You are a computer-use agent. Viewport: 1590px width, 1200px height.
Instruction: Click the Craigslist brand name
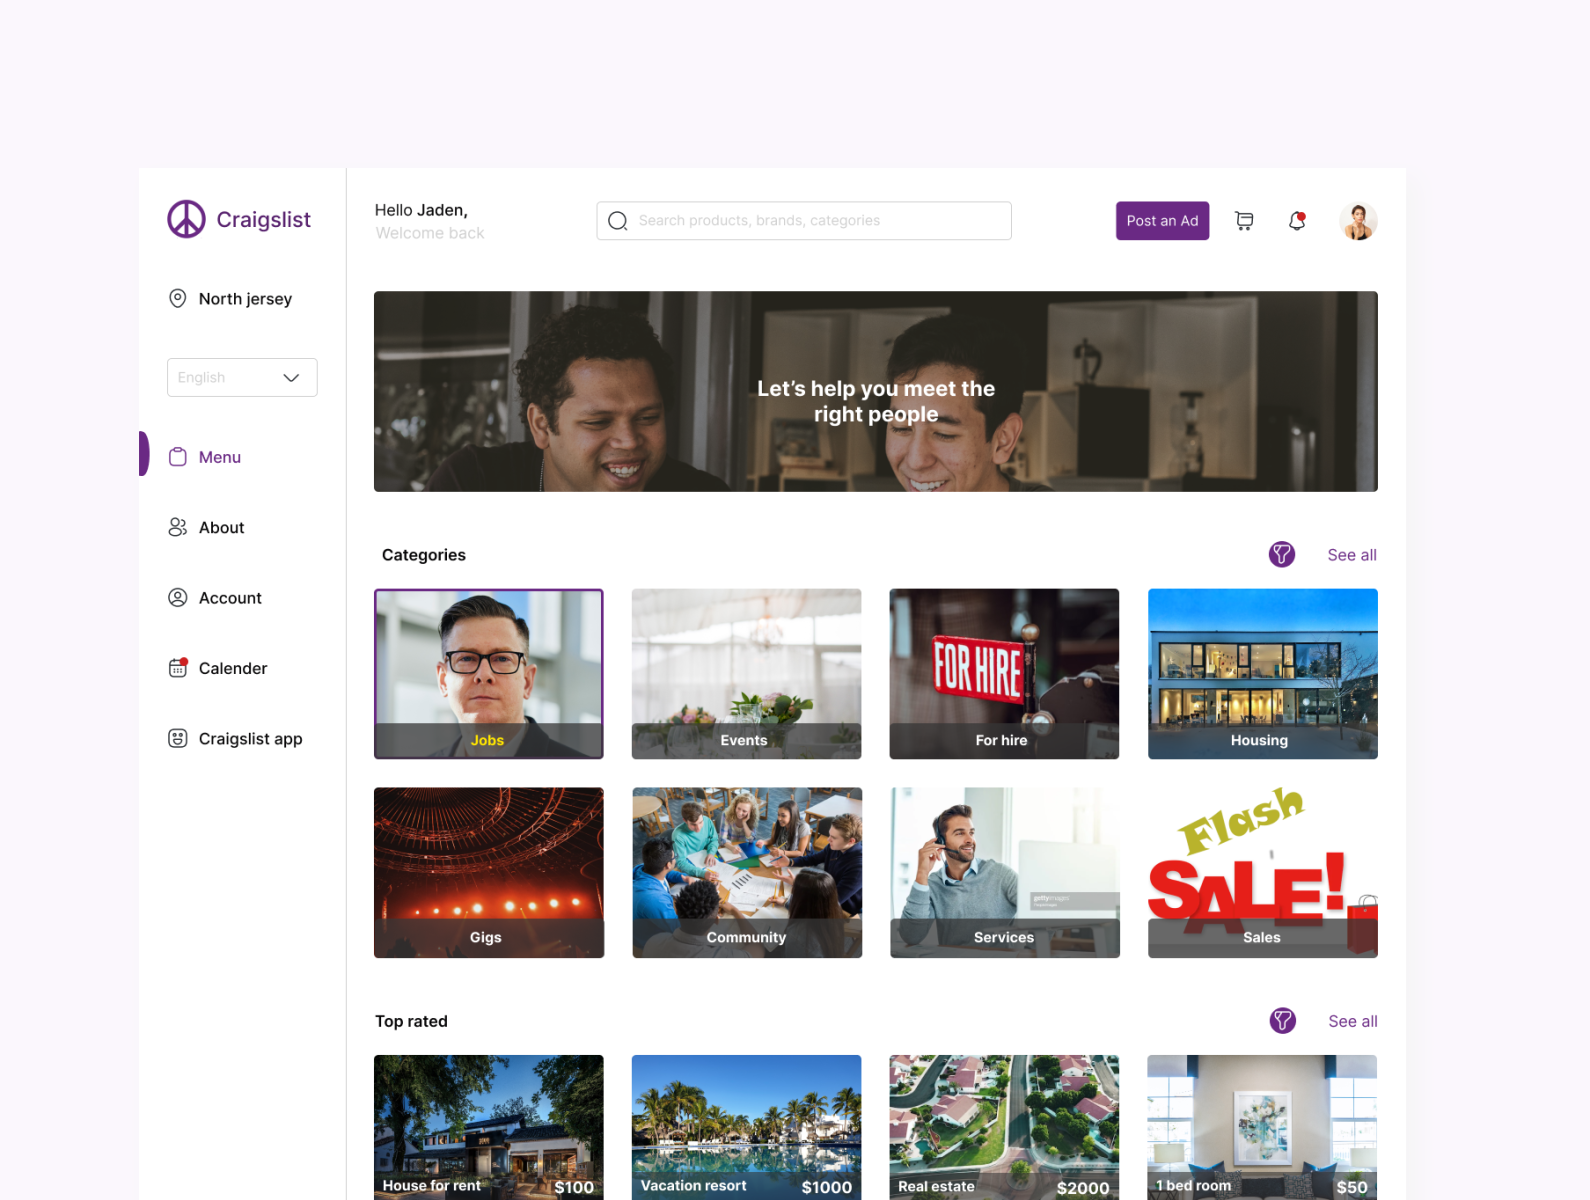click(263, 220)
